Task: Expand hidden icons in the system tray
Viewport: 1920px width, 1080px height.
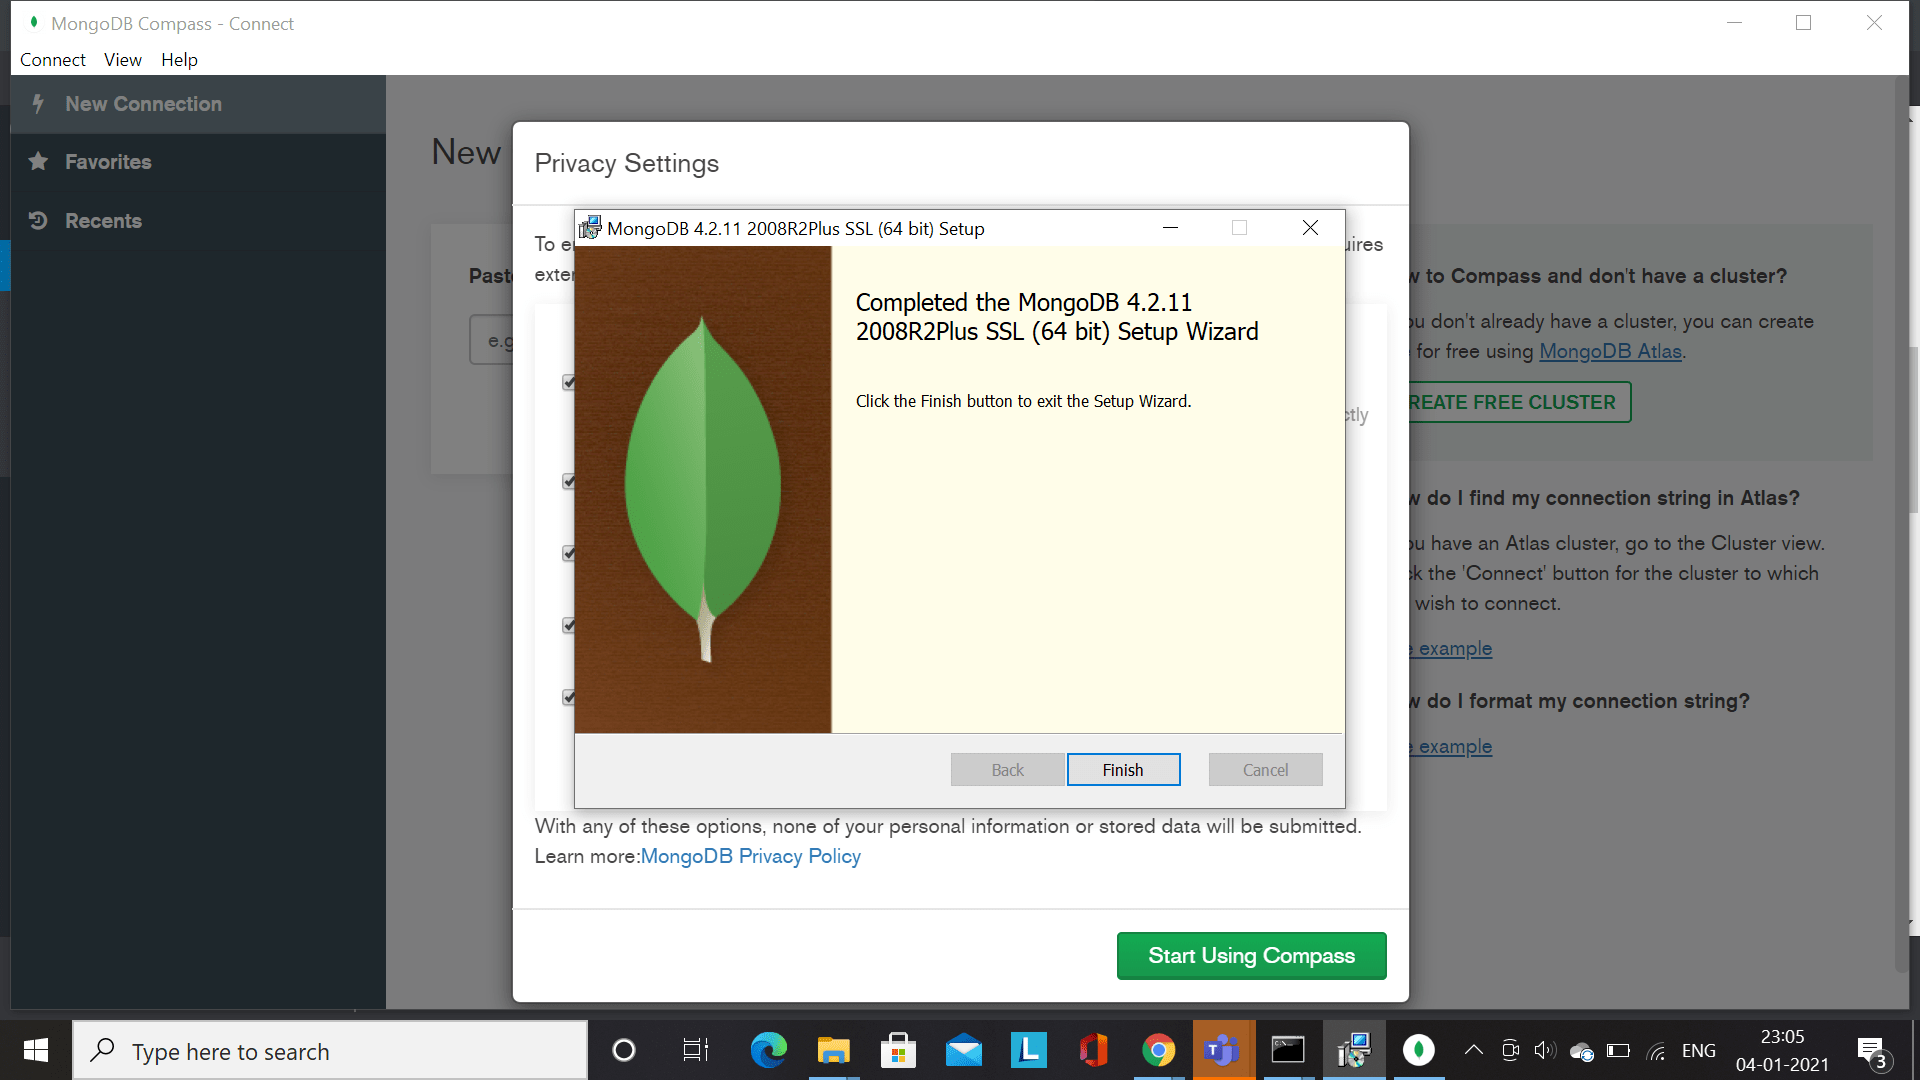Action: (1472, 1050)
